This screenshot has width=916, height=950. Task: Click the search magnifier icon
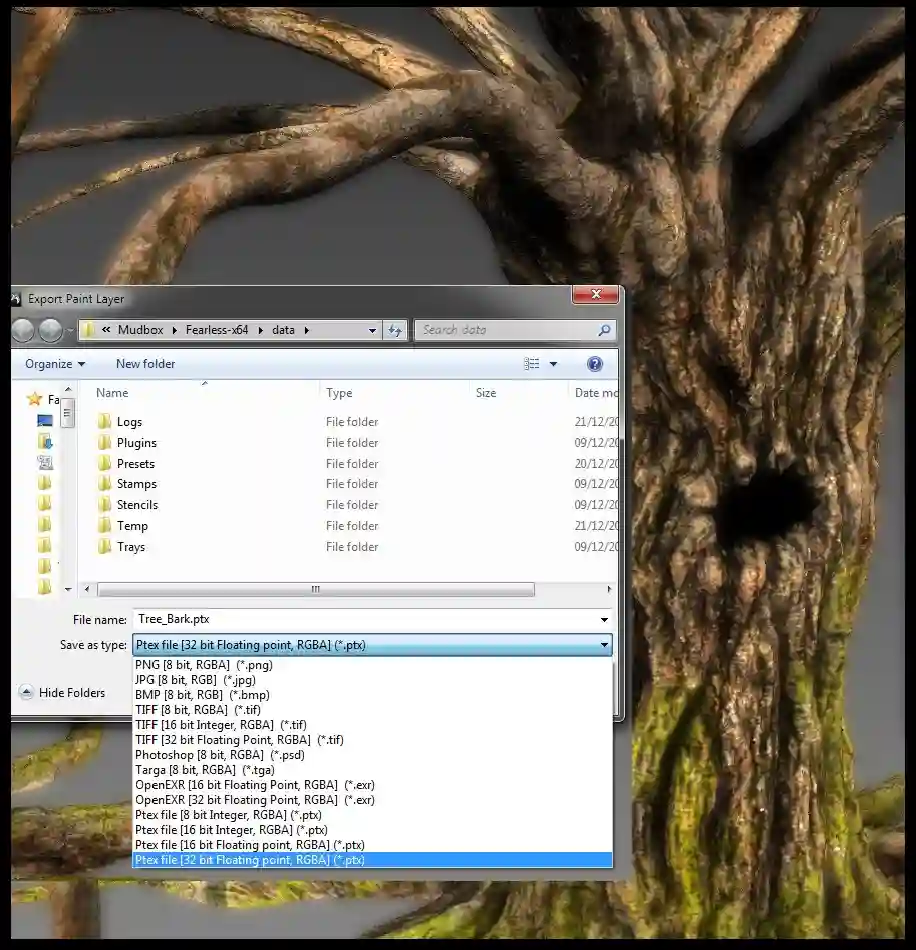pyautogui.click(x=604, y=330)
